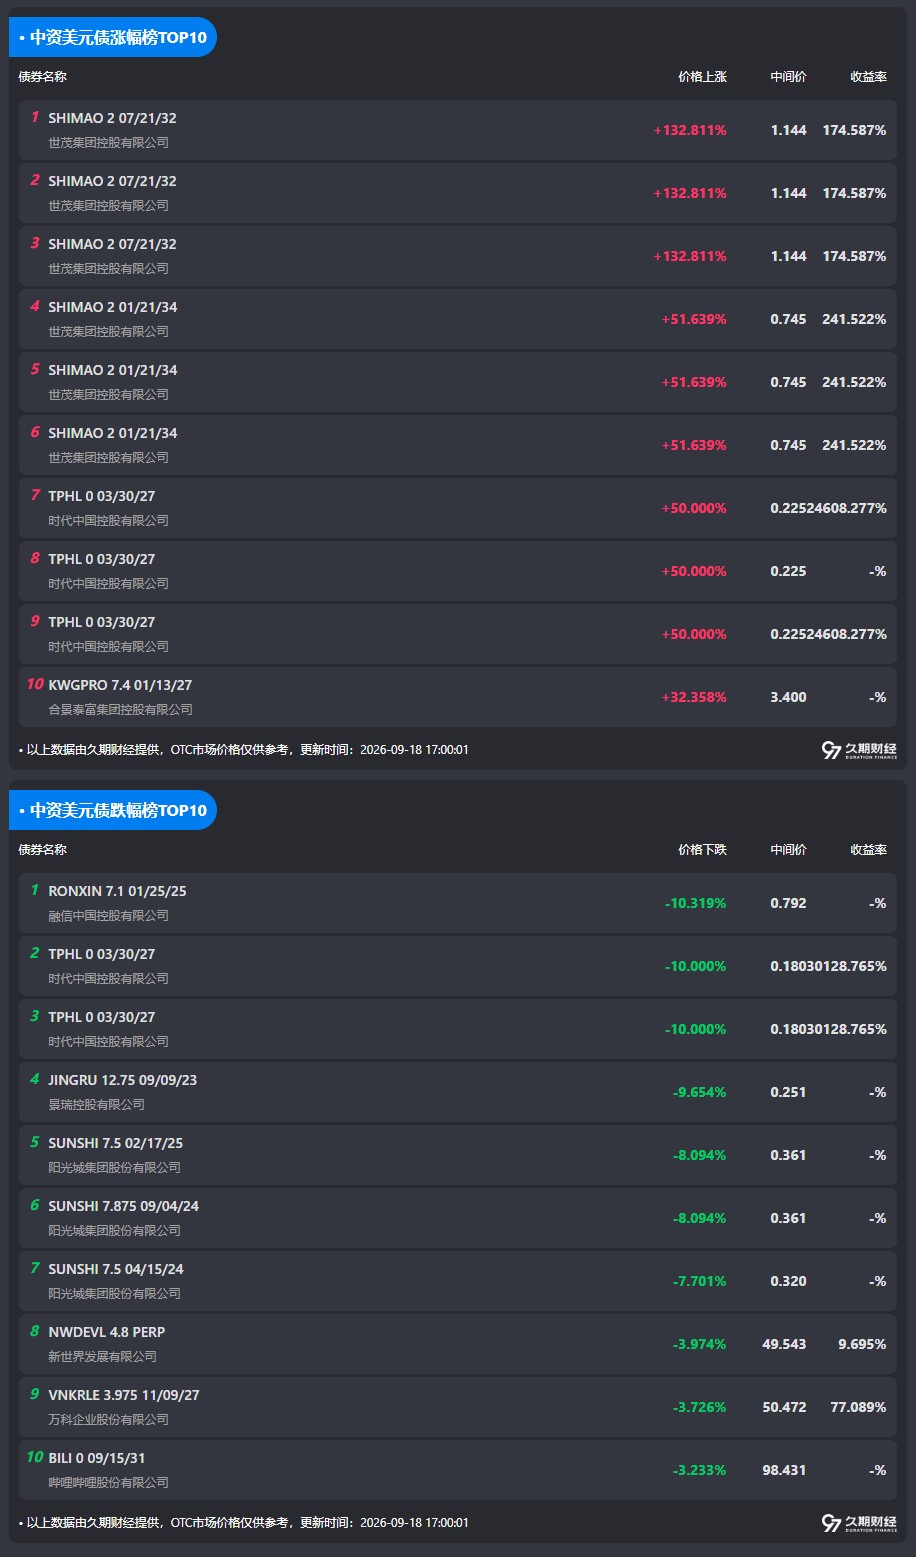Click the -3.726% price drop

(700, 1407)
